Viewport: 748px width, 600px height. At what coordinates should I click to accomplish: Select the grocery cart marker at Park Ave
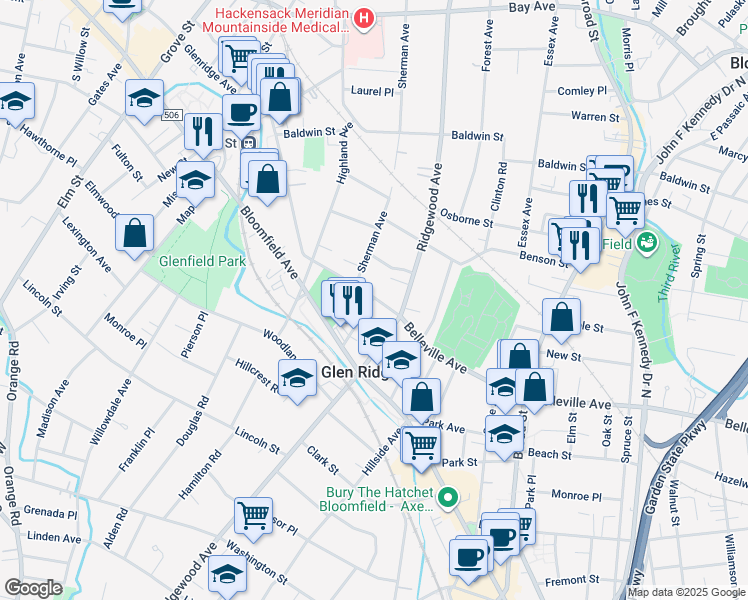(422, 444)
